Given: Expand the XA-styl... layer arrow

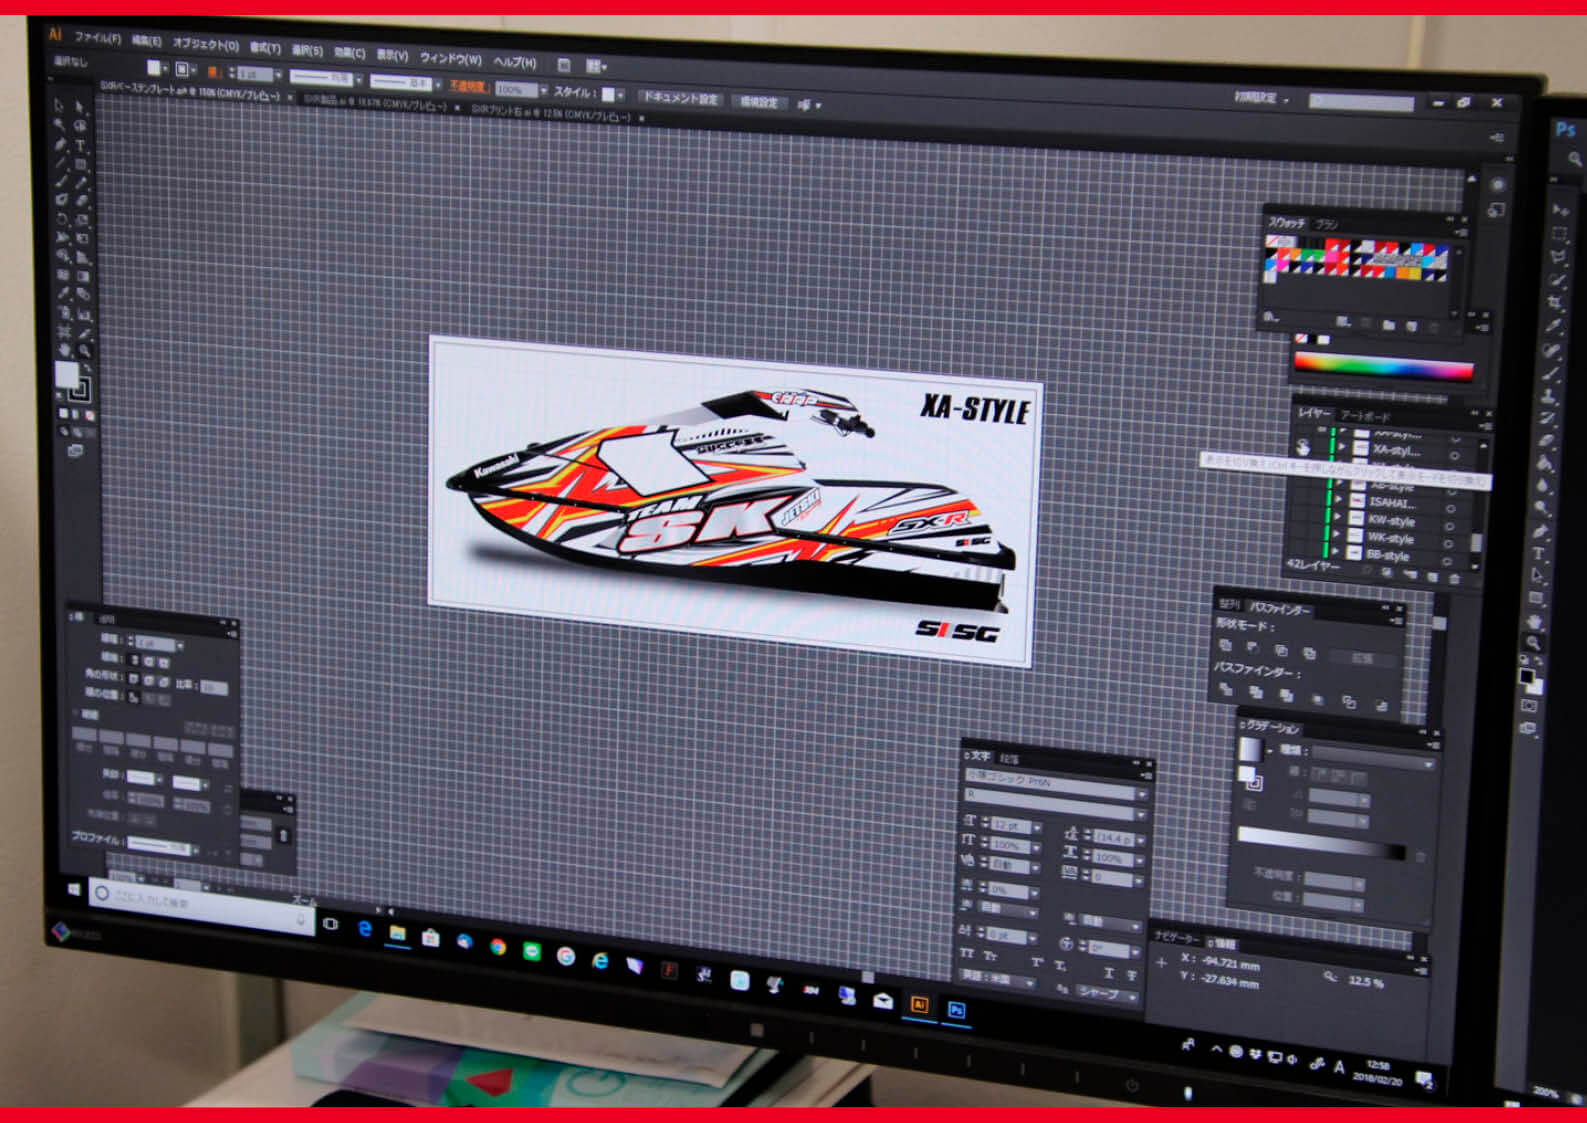Looking at the screenshot, I should pos(1343,446).
